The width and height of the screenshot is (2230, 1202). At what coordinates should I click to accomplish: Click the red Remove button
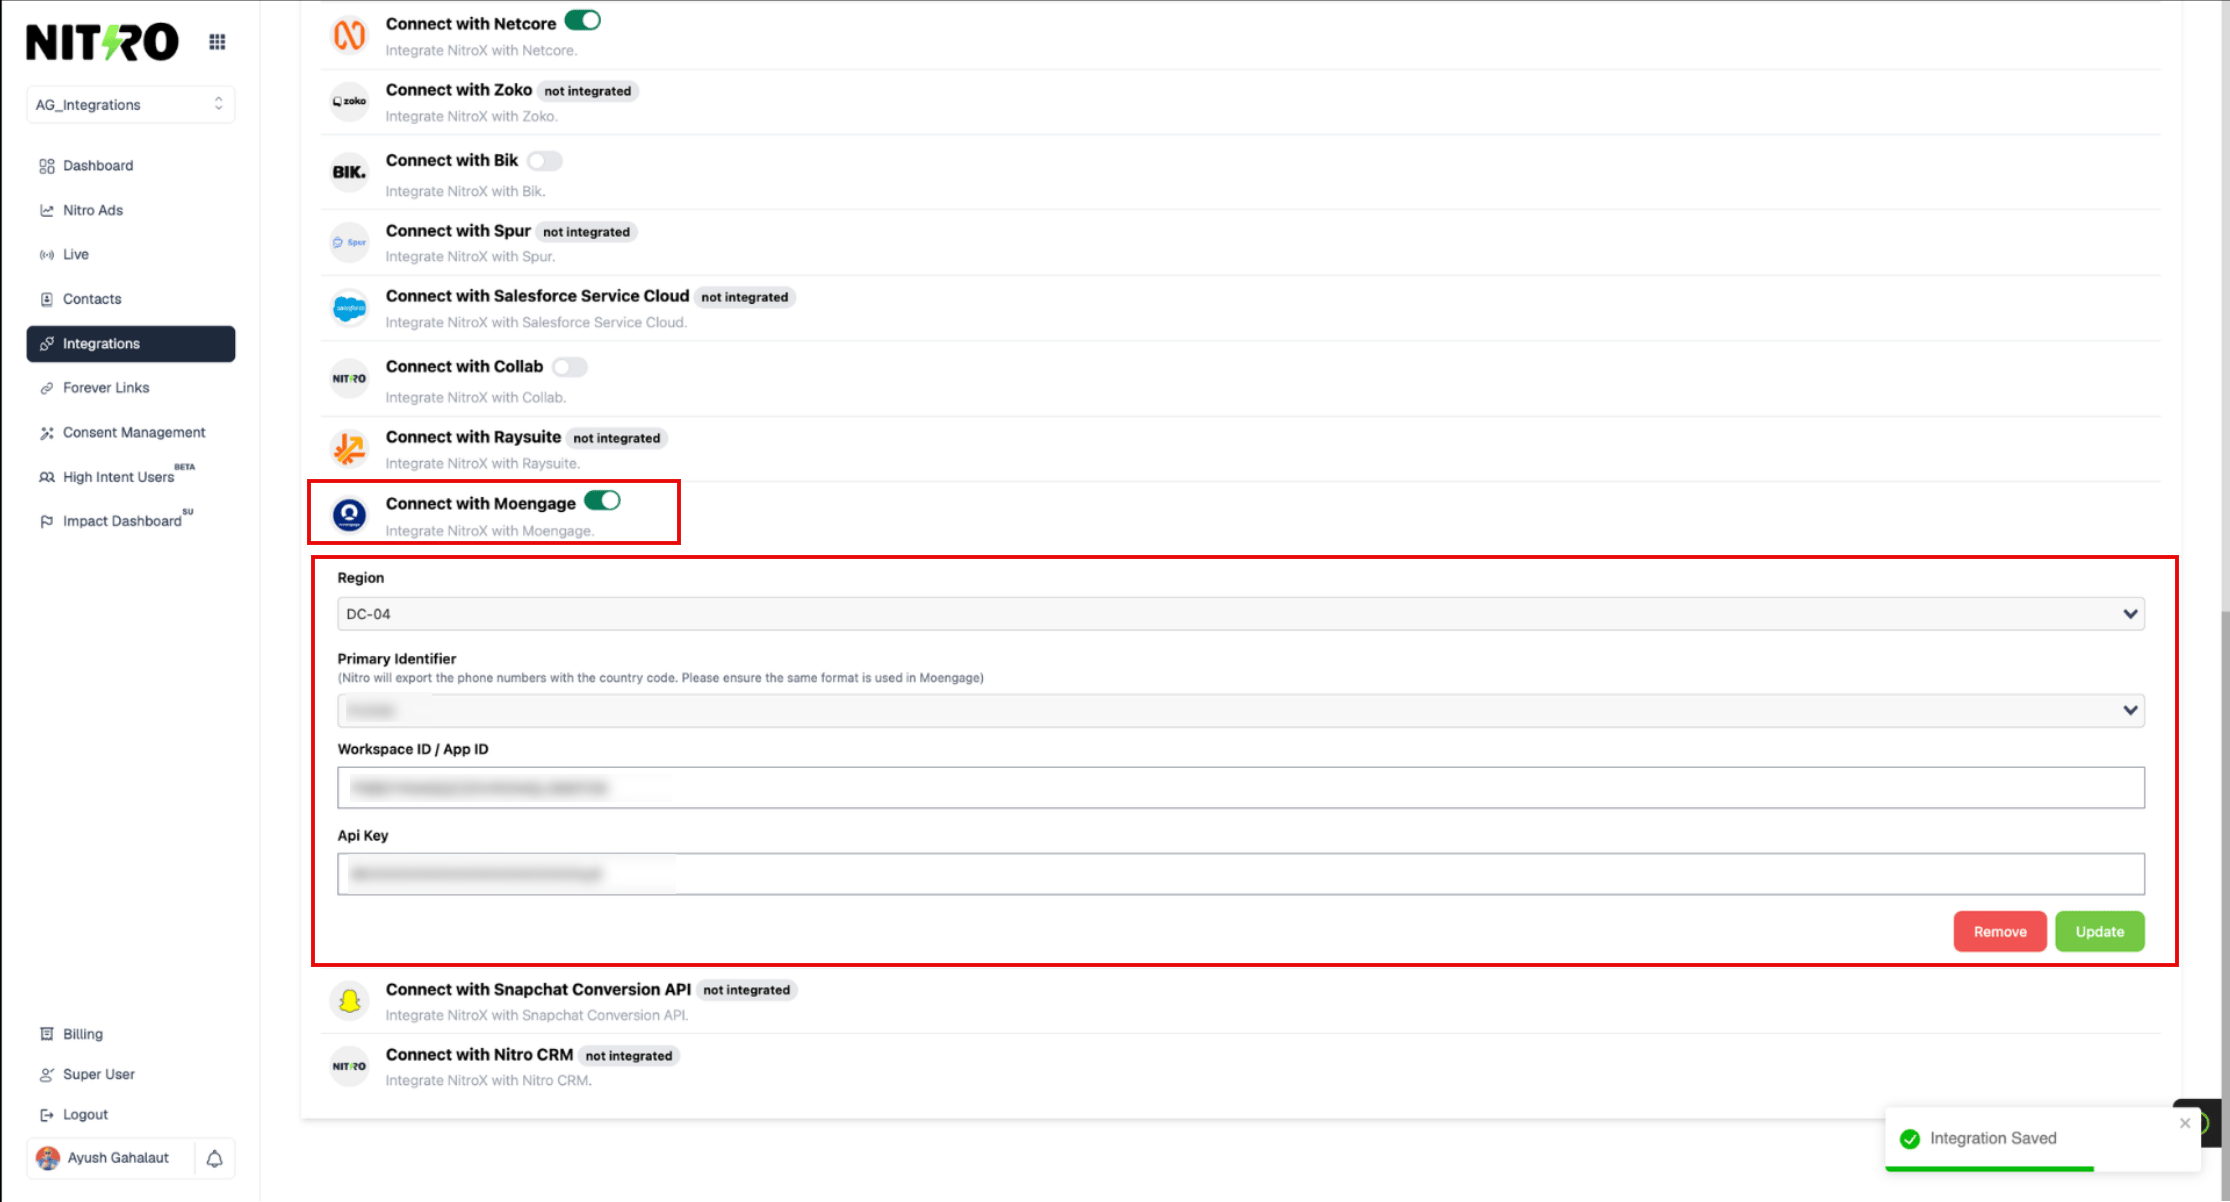click(2000, 931)
